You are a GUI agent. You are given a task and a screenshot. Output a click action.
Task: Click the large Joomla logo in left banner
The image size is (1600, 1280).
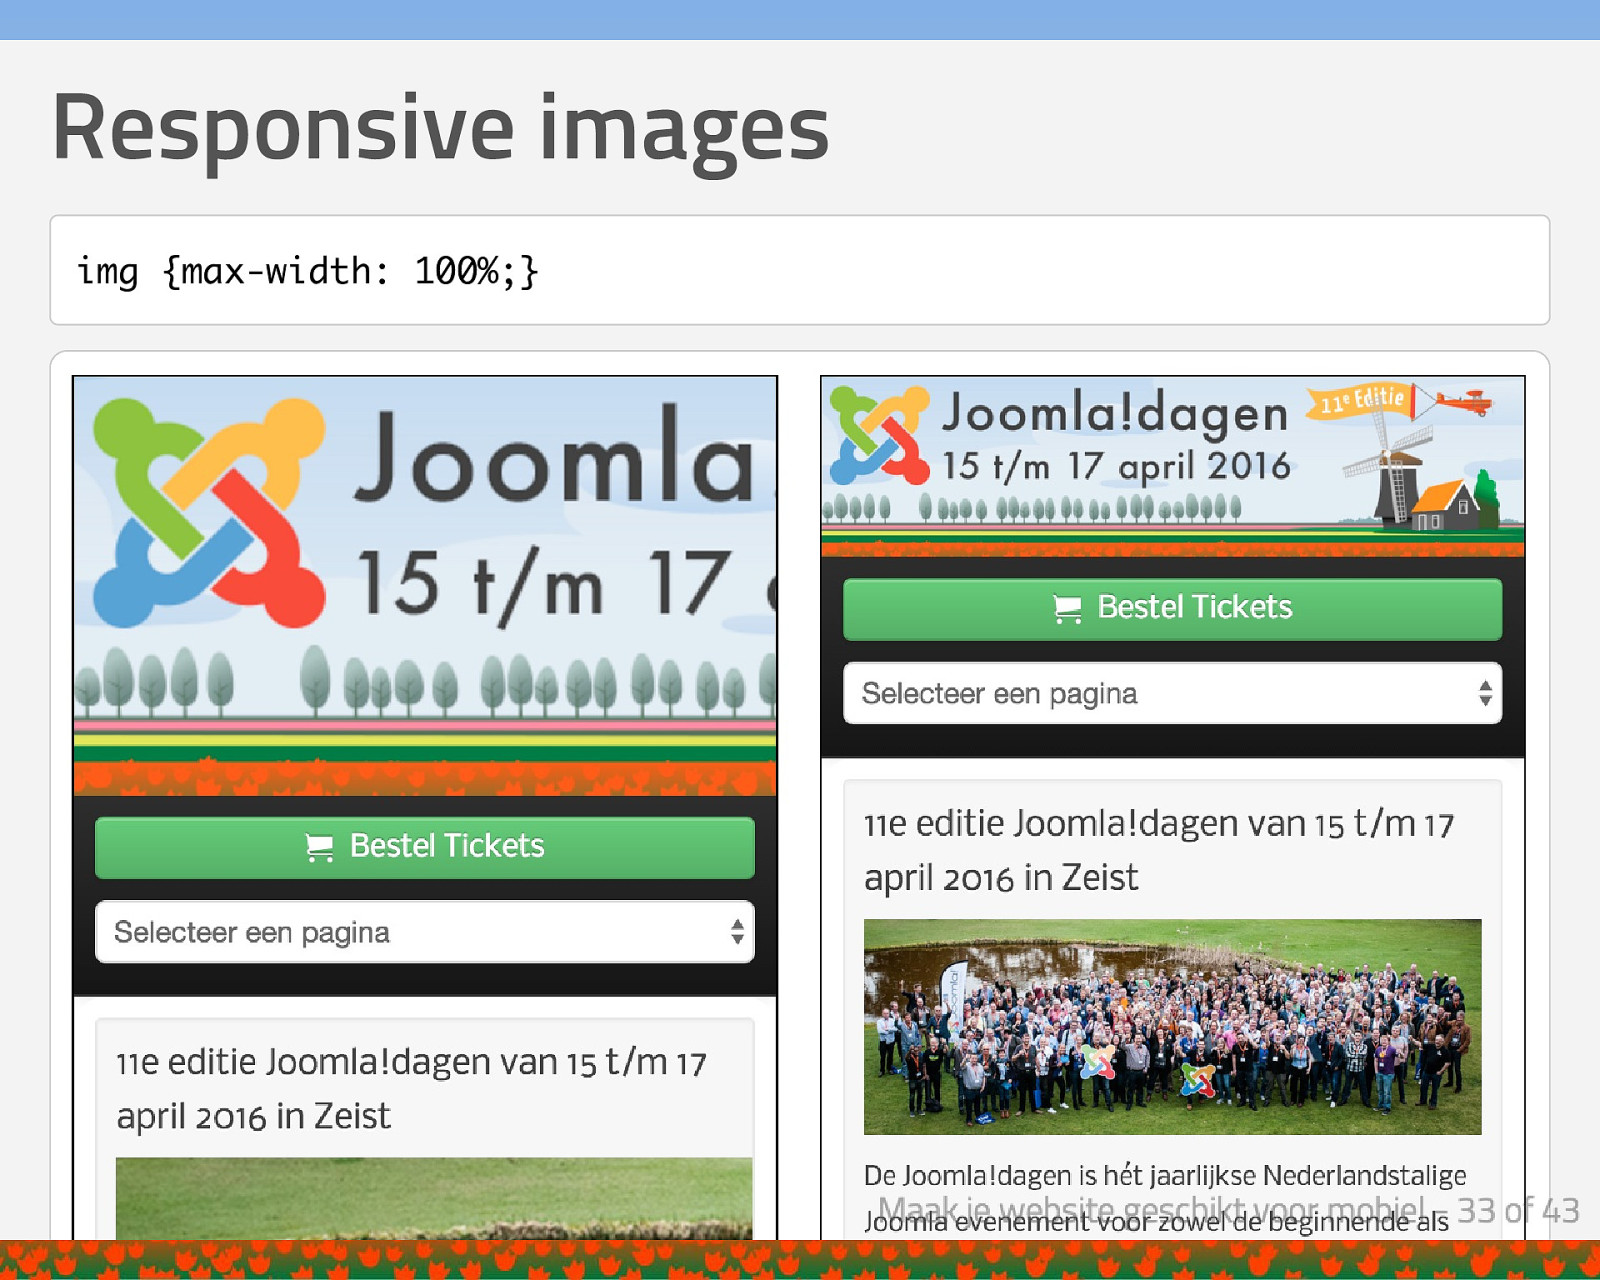click(x=209, y=513)
